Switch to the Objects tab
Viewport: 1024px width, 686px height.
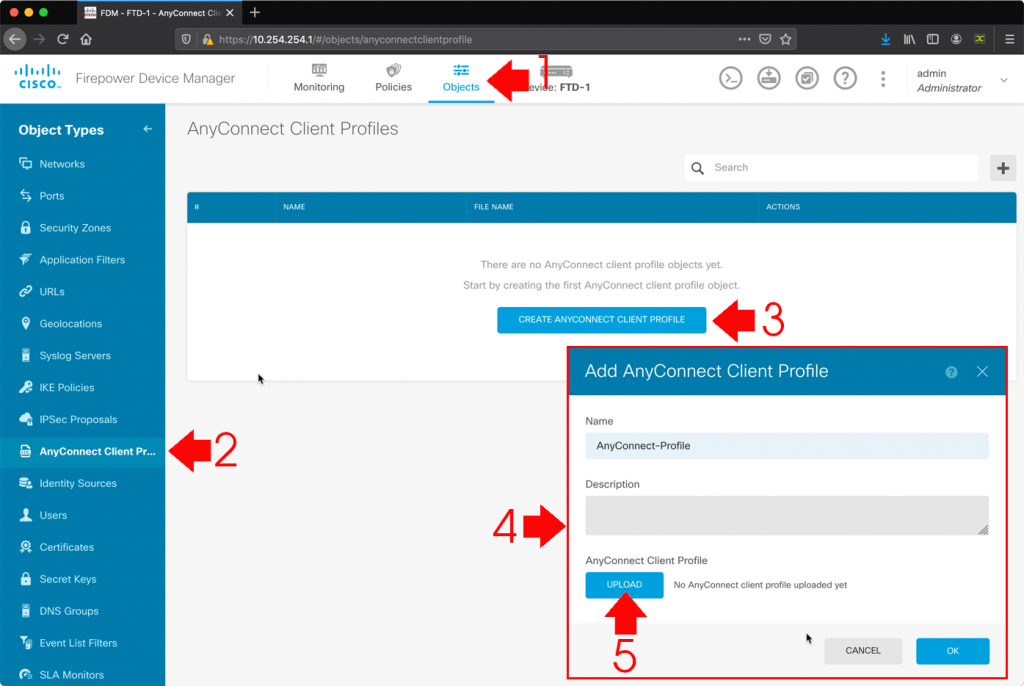point(461,78)
